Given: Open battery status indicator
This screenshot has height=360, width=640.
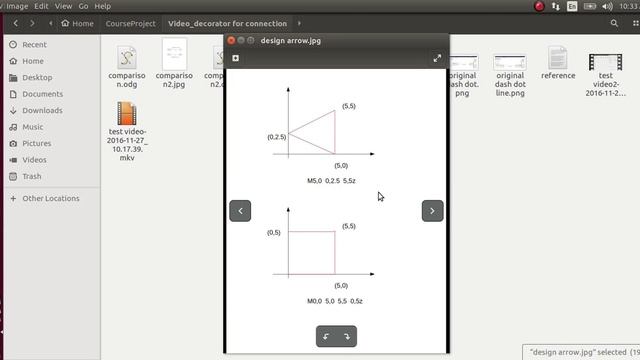Looking at the screenshot, I should 590,6.
